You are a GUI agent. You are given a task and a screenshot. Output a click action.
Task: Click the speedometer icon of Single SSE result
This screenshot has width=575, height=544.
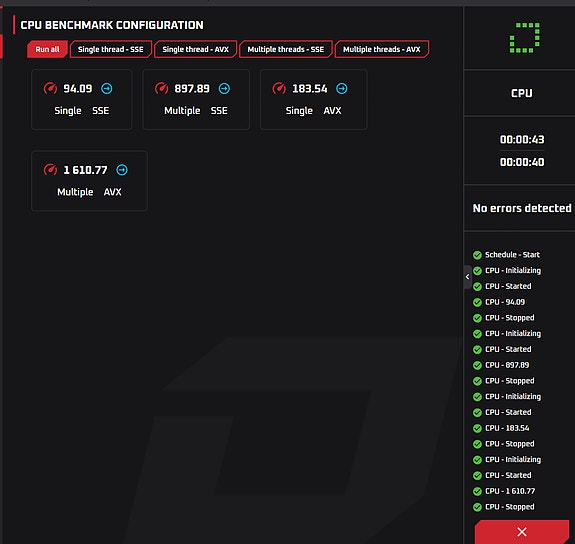50,88
